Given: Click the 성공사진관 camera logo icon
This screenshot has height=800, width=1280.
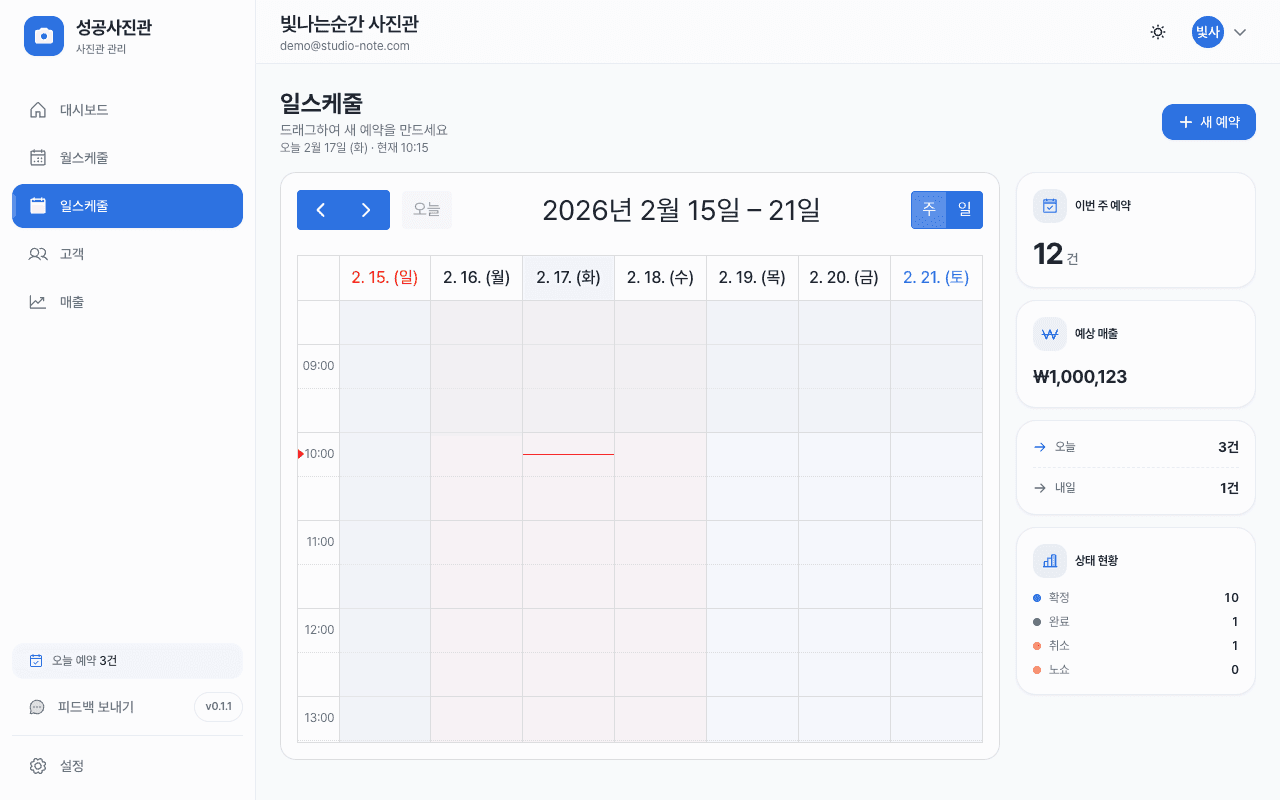Looking at the screenshot, I should [44, 36].
